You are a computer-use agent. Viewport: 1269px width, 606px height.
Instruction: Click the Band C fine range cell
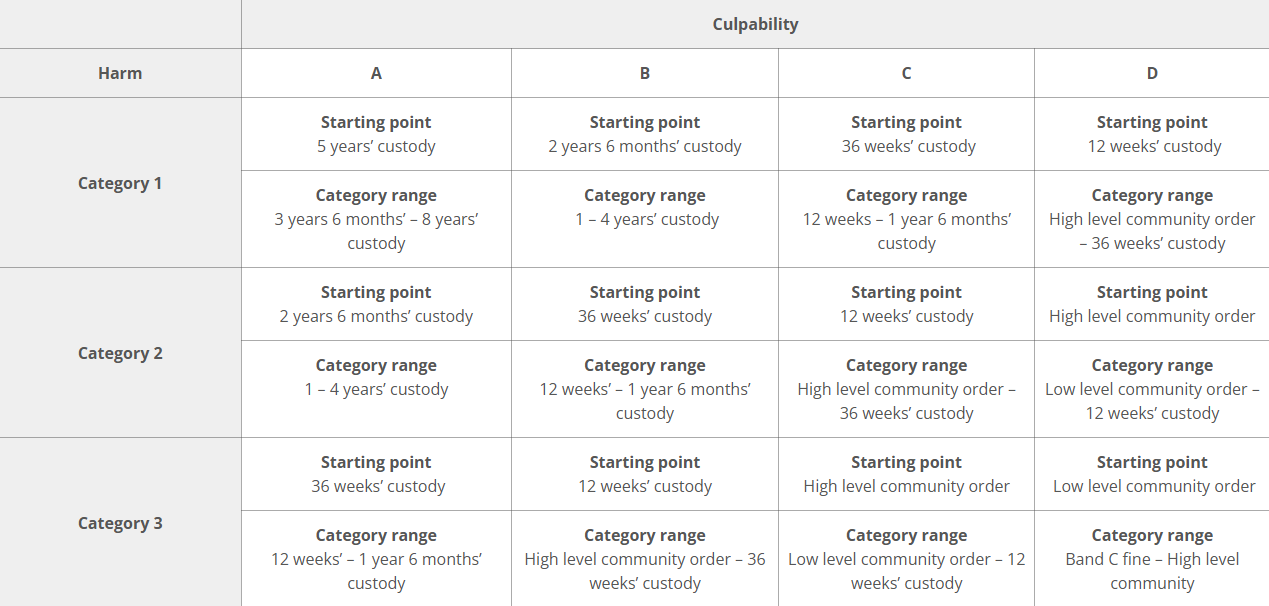point(1152,559)
